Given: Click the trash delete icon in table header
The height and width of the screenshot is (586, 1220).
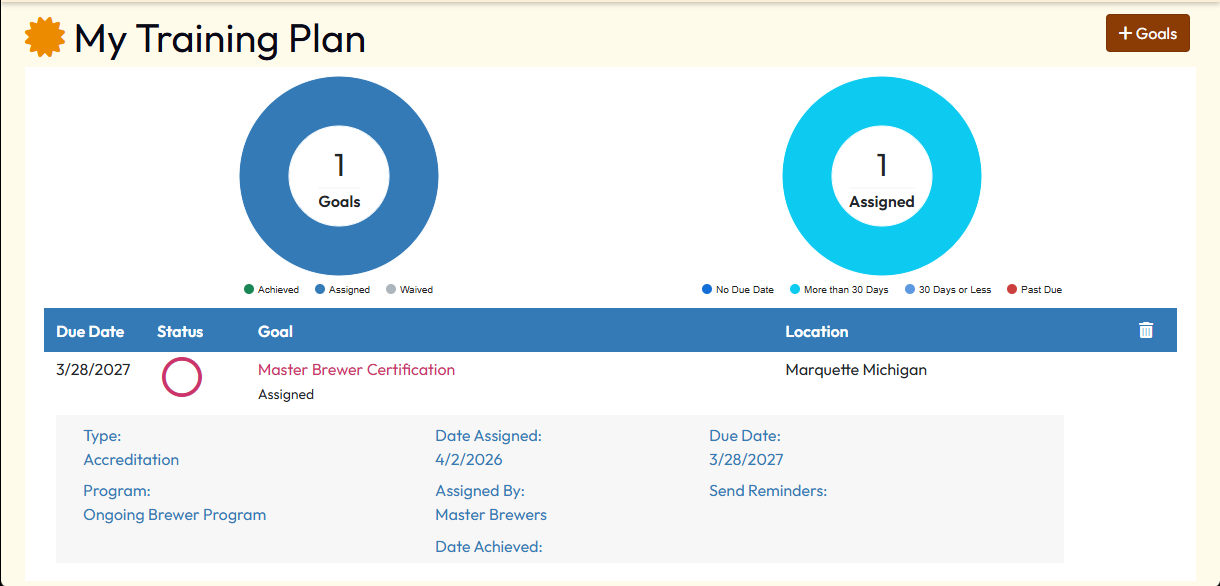Looking at the screenshot, I should click(1146, 331).
